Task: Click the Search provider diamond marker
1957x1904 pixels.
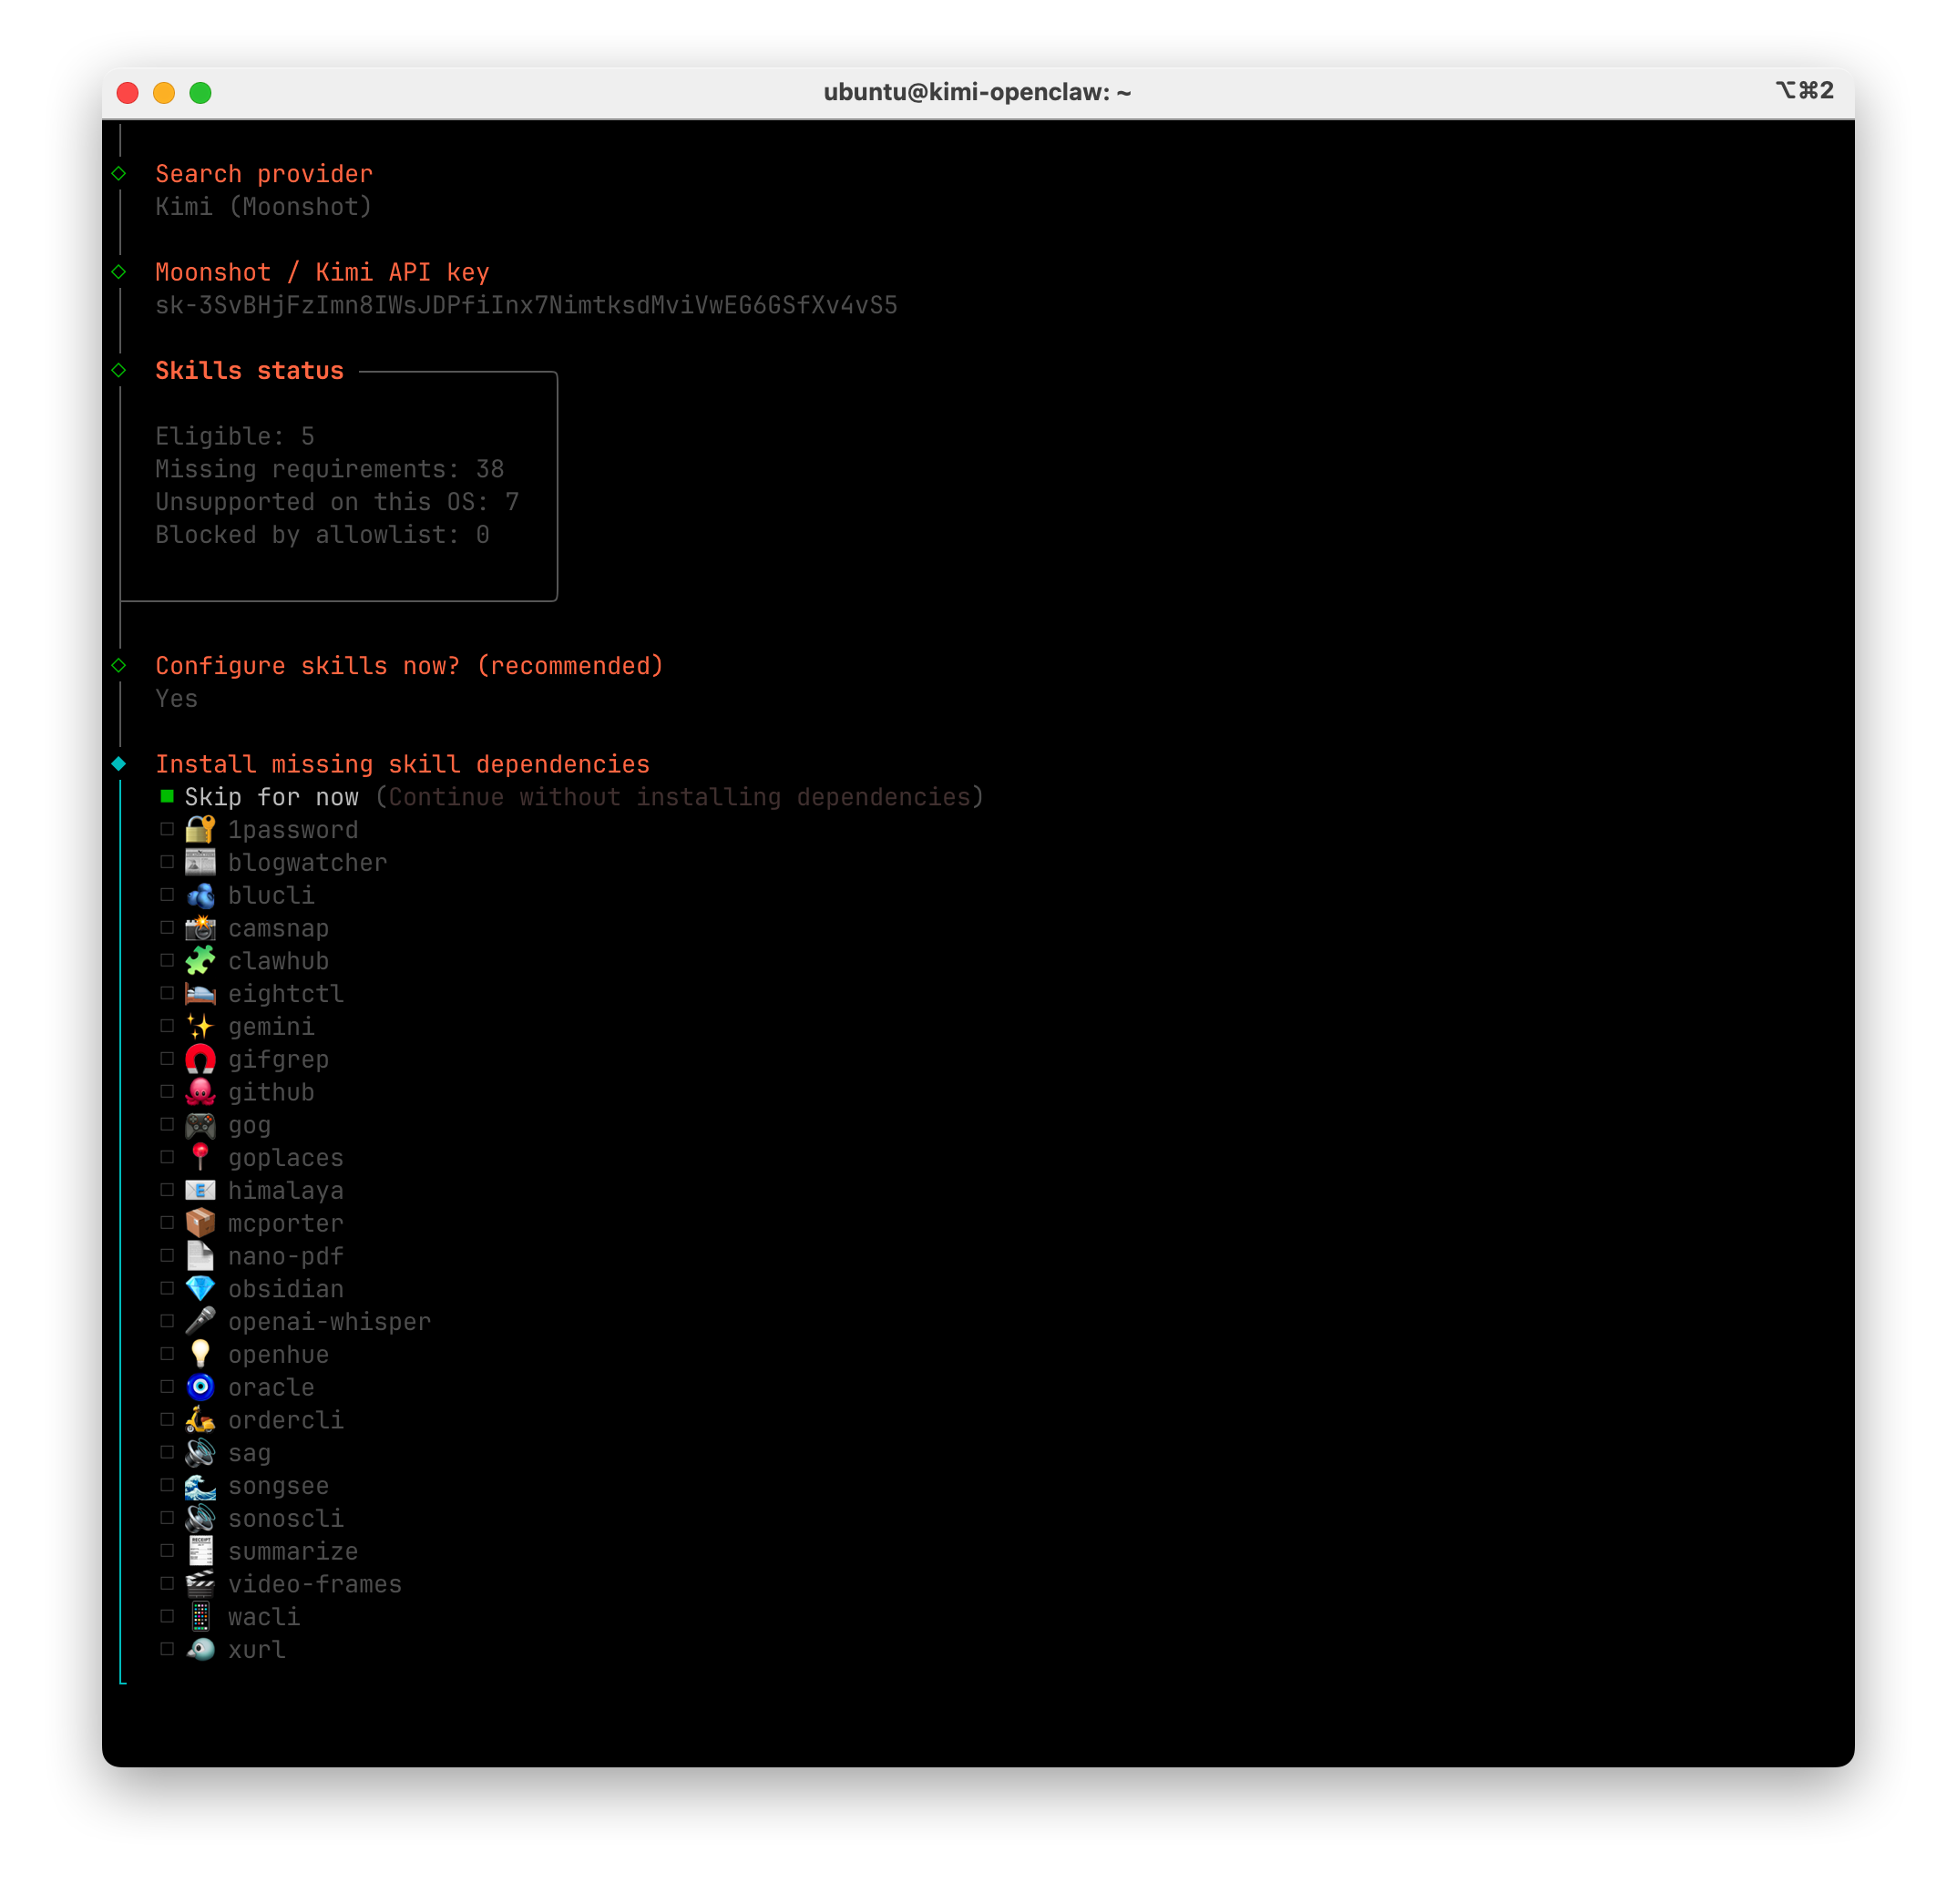Action: tap(119, 173)
